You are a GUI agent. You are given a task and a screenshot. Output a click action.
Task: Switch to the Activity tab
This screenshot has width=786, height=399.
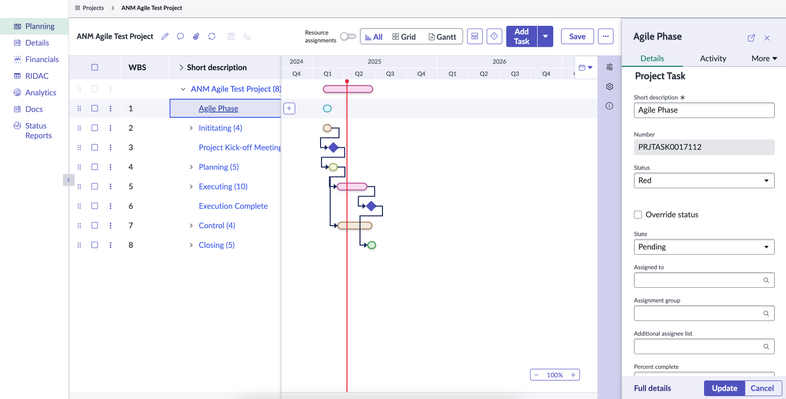713,59
